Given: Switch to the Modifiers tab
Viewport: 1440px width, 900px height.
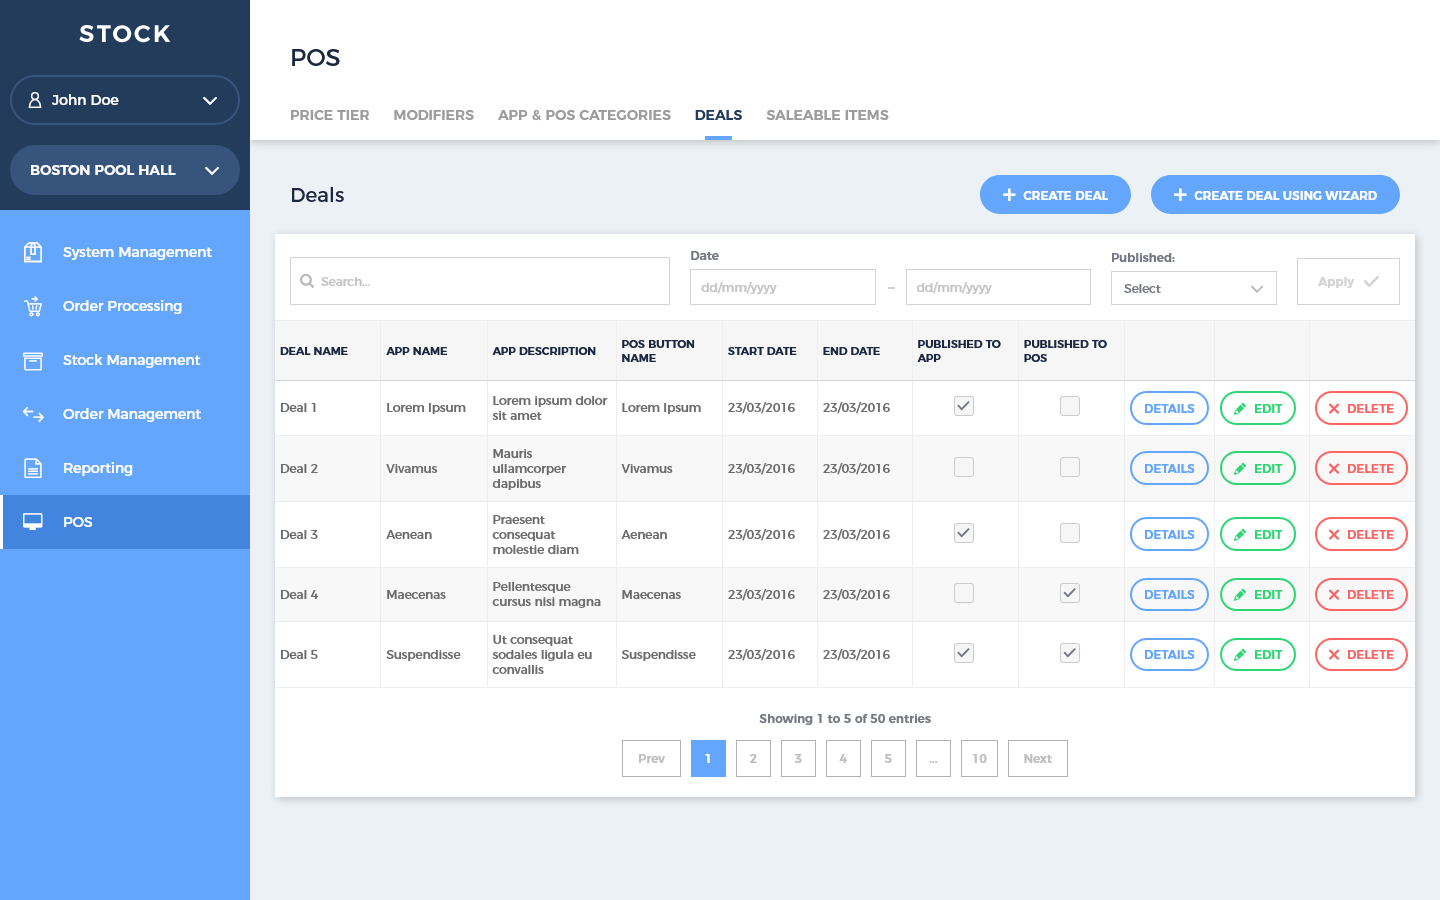Looking at the screenshot, I should (433, 115).
